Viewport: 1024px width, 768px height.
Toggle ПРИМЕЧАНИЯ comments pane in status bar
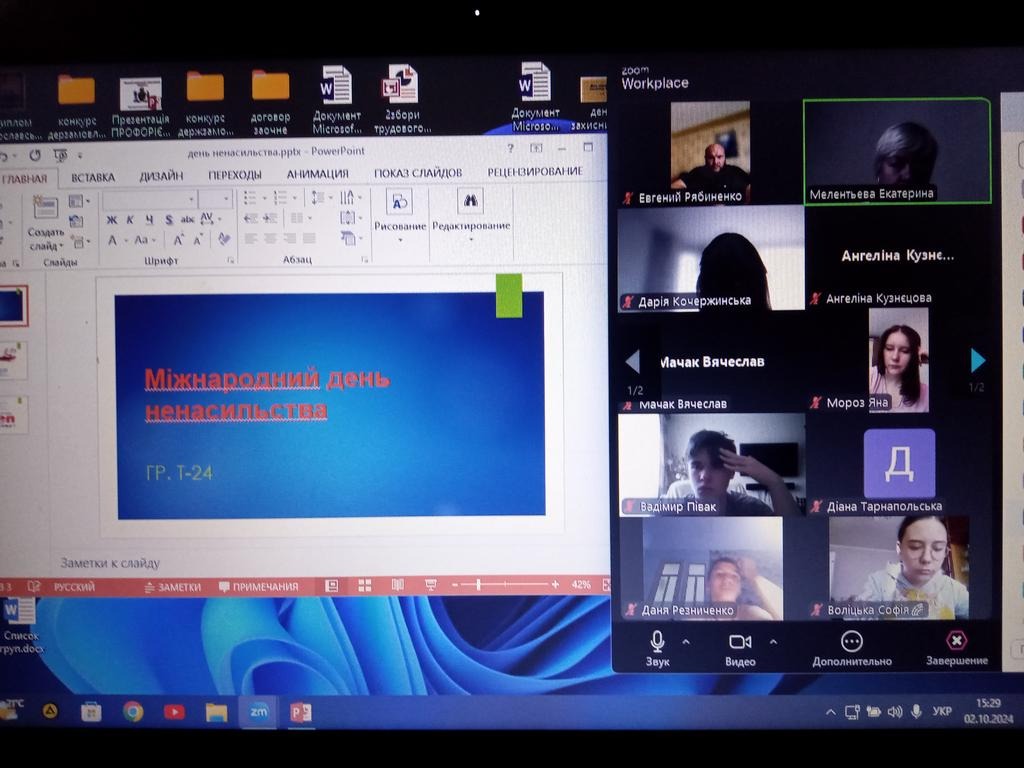point(259,586)
